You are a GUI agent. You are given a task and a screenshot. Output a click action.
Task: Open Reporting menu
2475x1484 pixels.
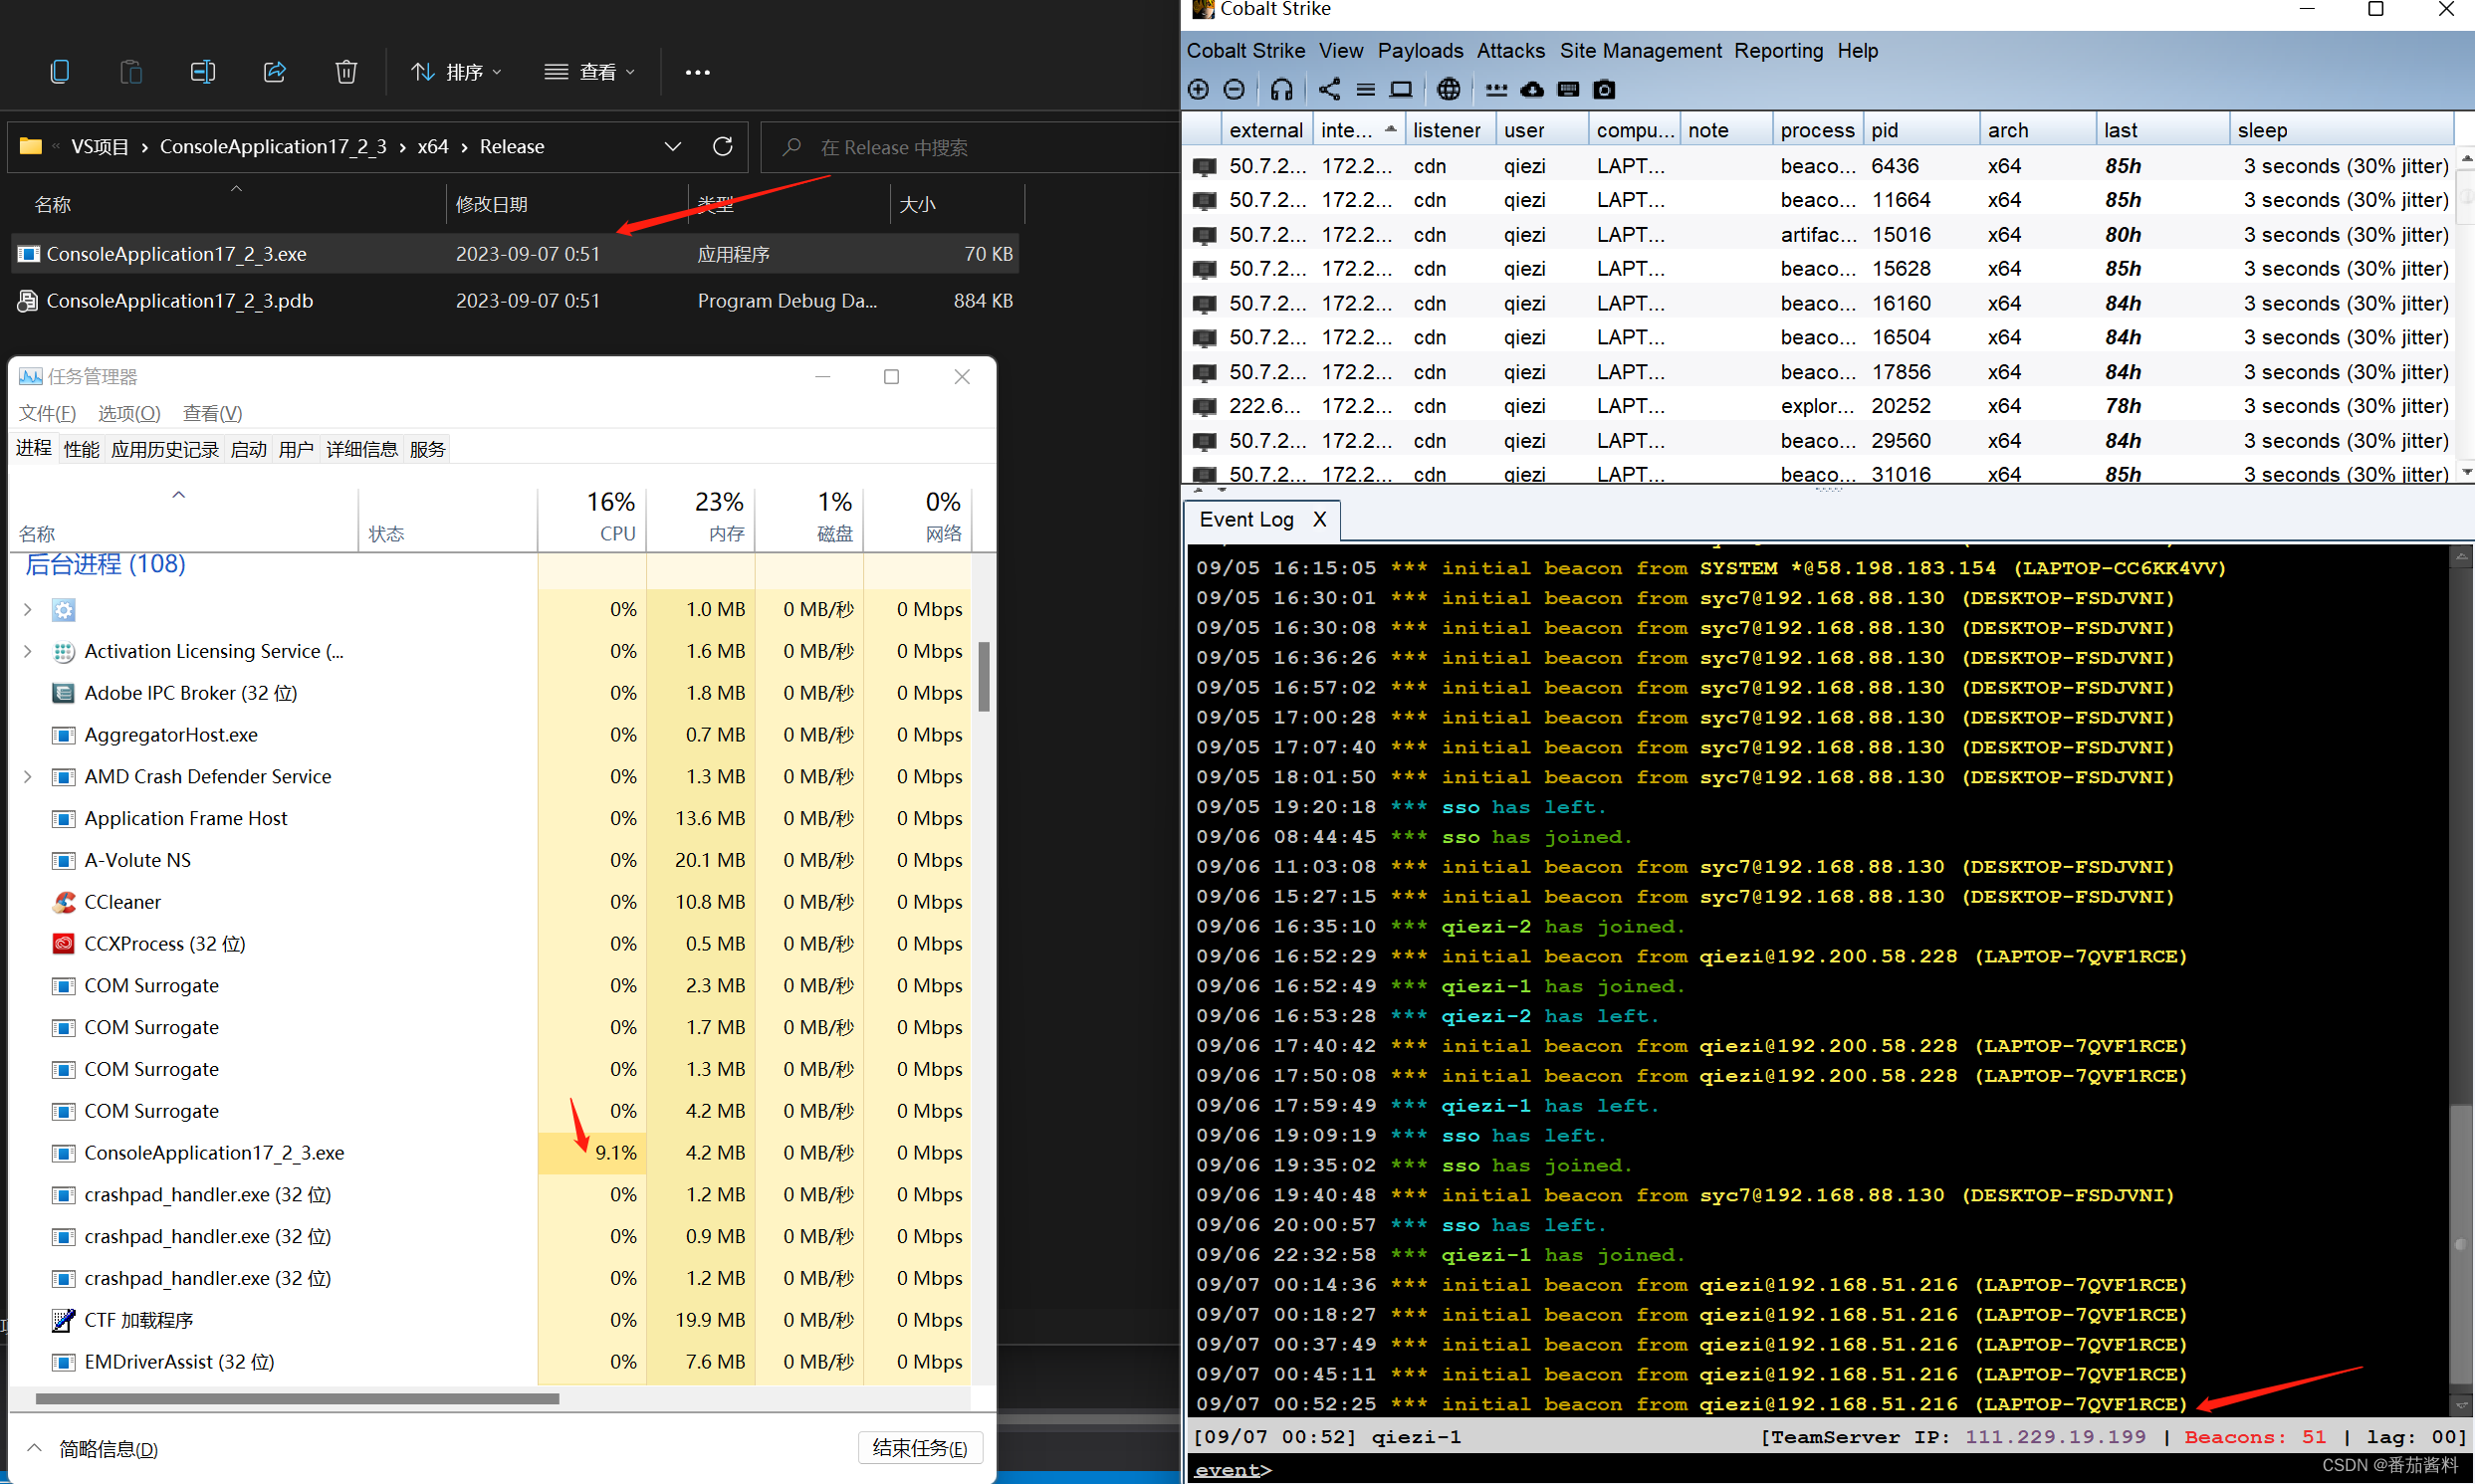coord(1778,50)
